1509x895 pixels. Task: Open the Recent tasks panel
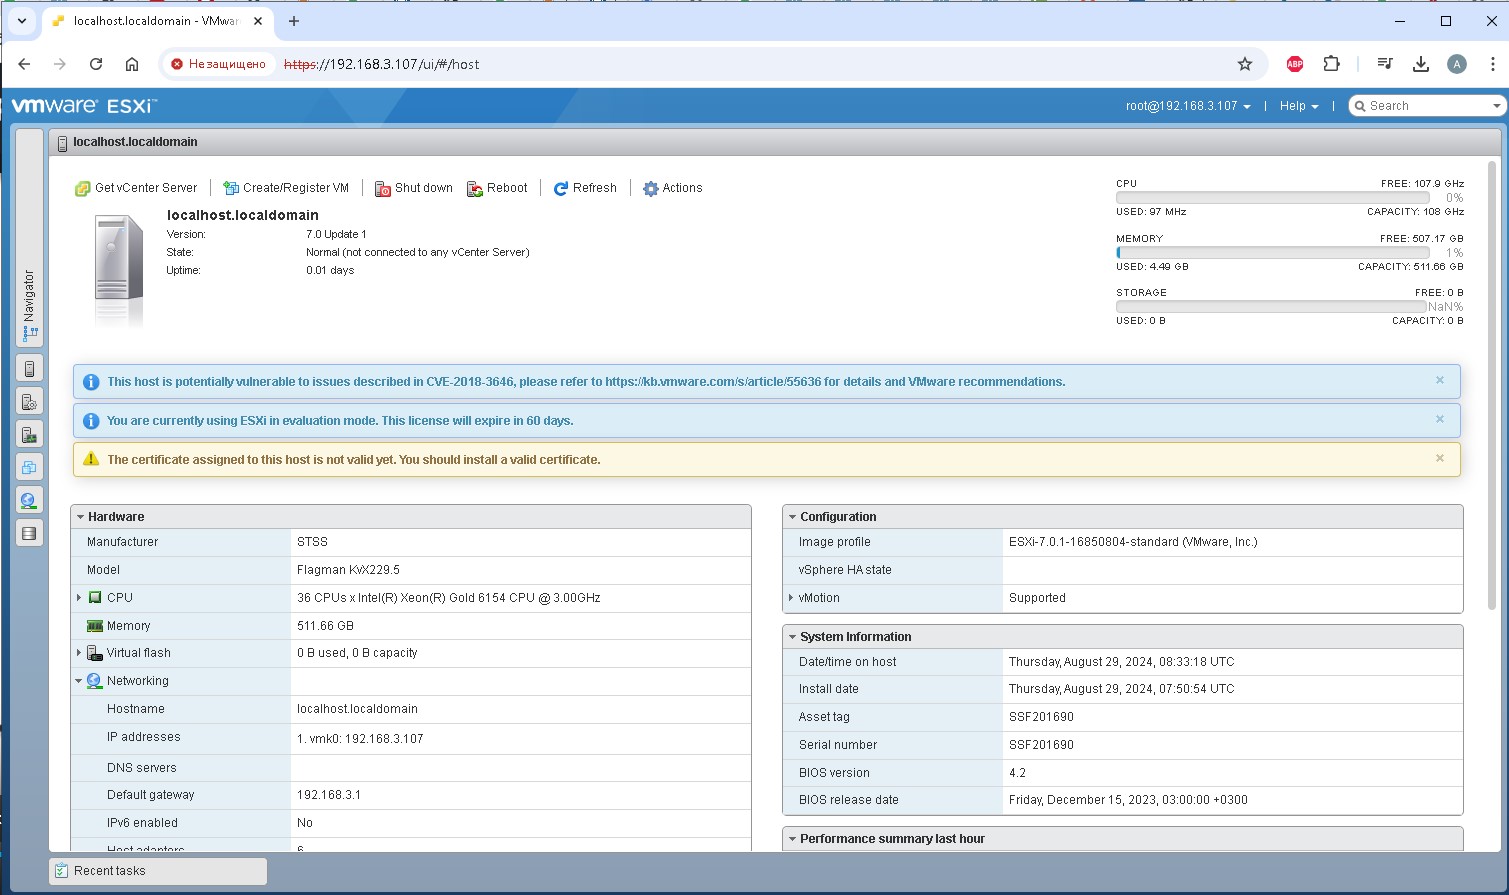point(158,871)
